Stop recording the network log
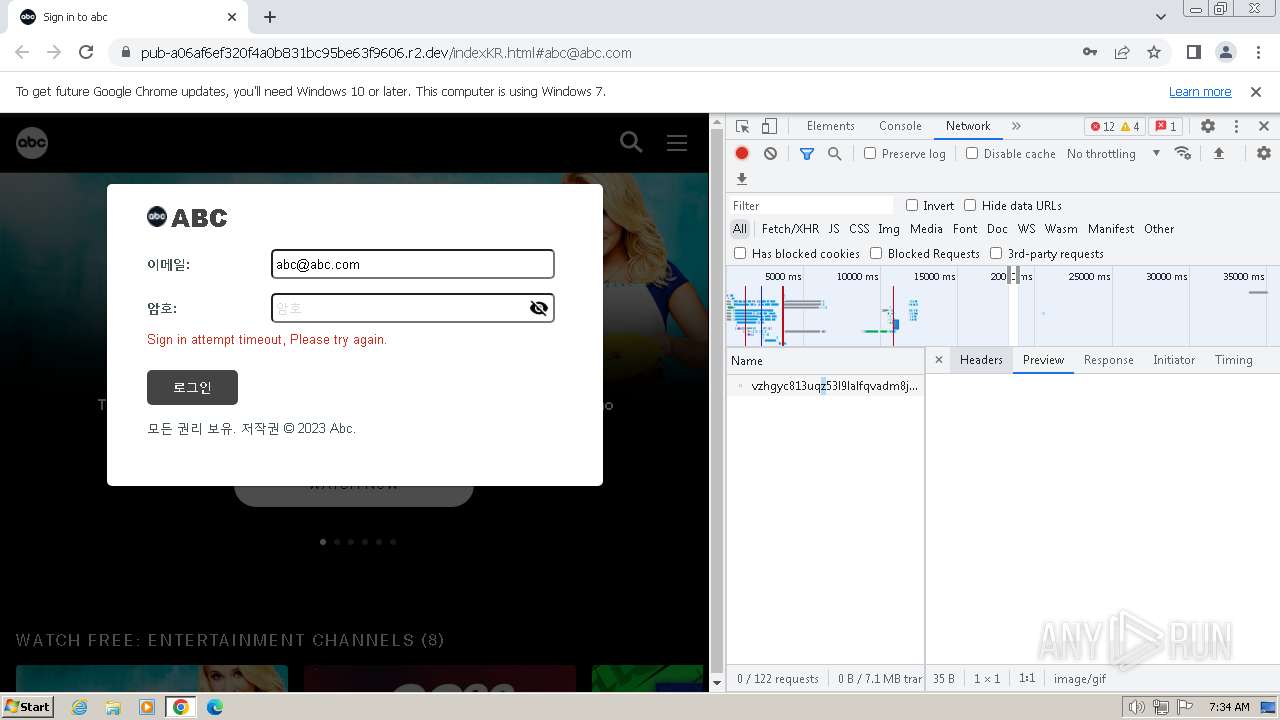The image size is (1280, 720). tap(742, 153)
